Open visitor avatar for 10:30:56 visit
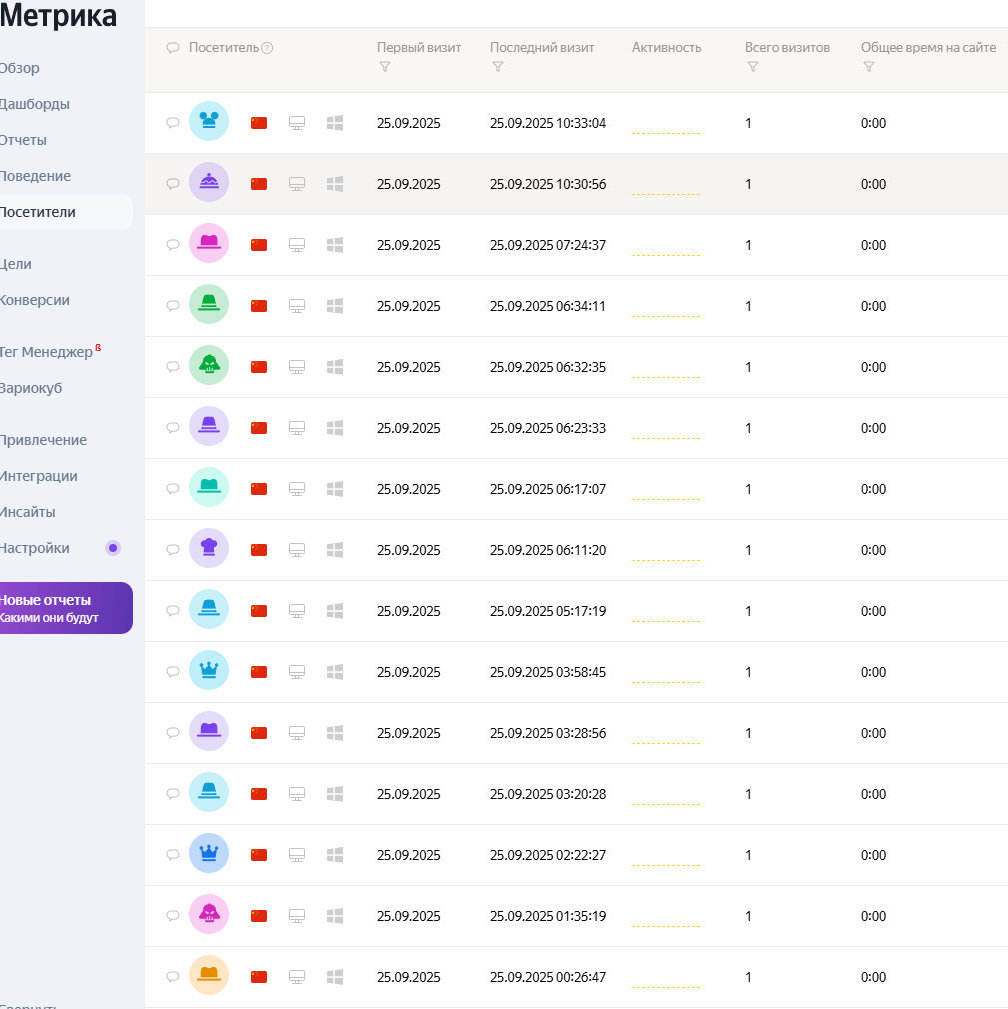 pyautogui.click(x=209, y=183)
